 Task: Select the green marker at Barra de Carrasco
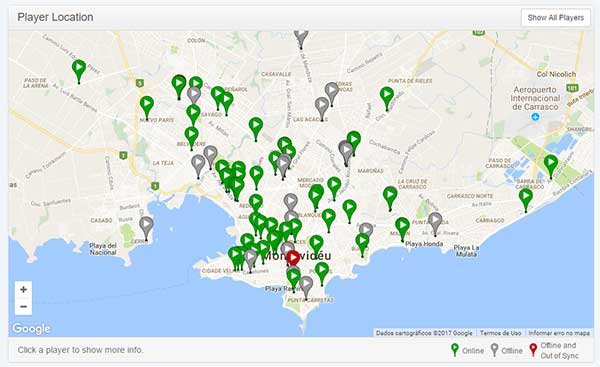(x=551, y=166)
